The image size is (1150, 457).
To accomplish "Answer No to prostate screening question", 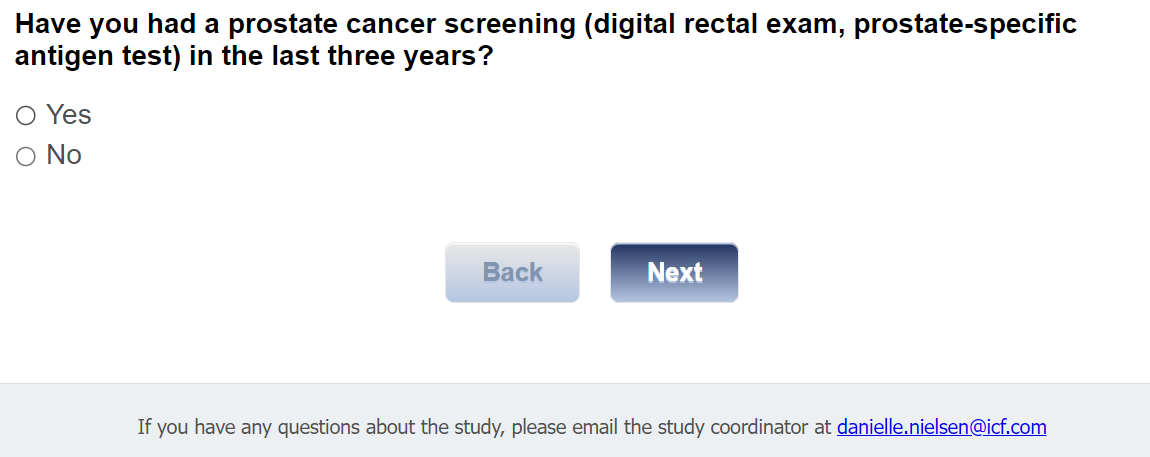I will click(x=26, y=156).
